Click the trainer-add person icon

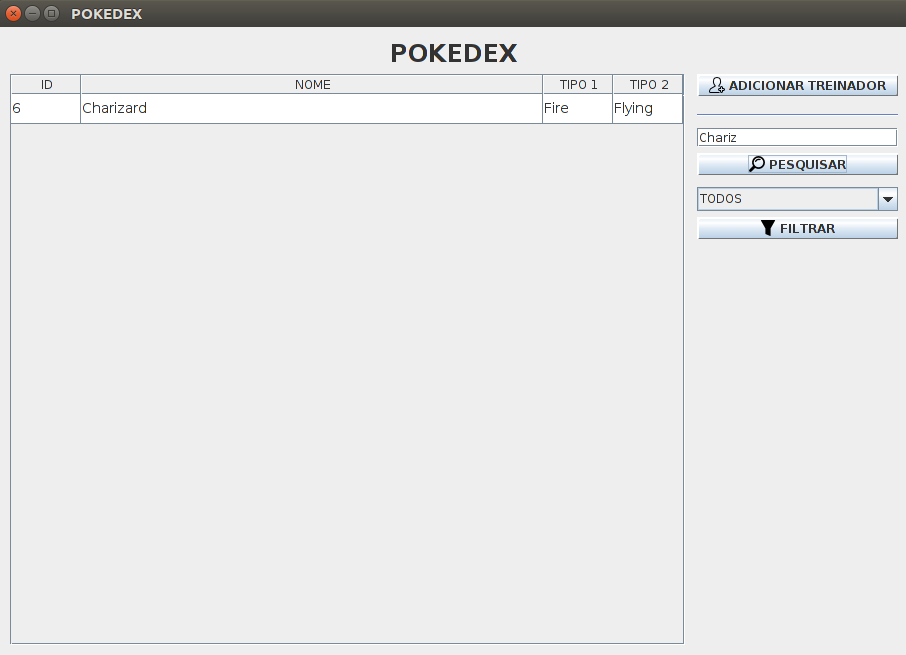[x=716, y=85]
